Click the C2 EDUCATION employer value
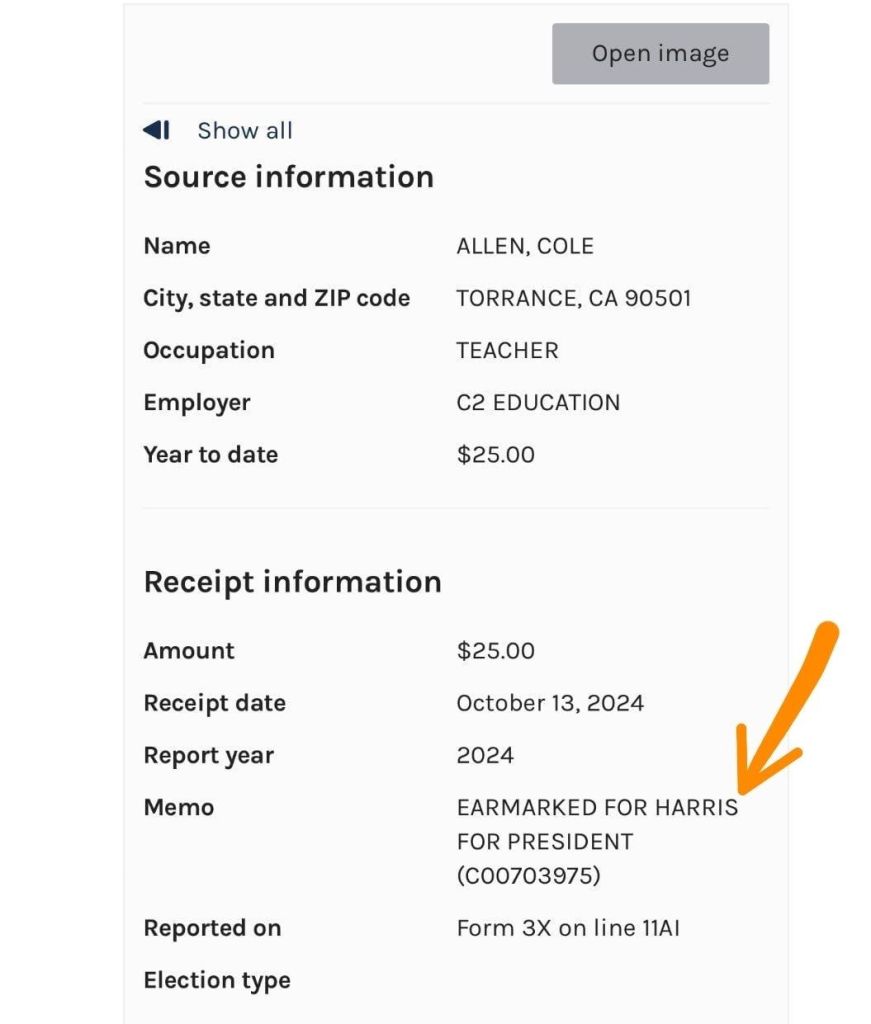Viewport: 871px width, 1024px height. [538, 403]
